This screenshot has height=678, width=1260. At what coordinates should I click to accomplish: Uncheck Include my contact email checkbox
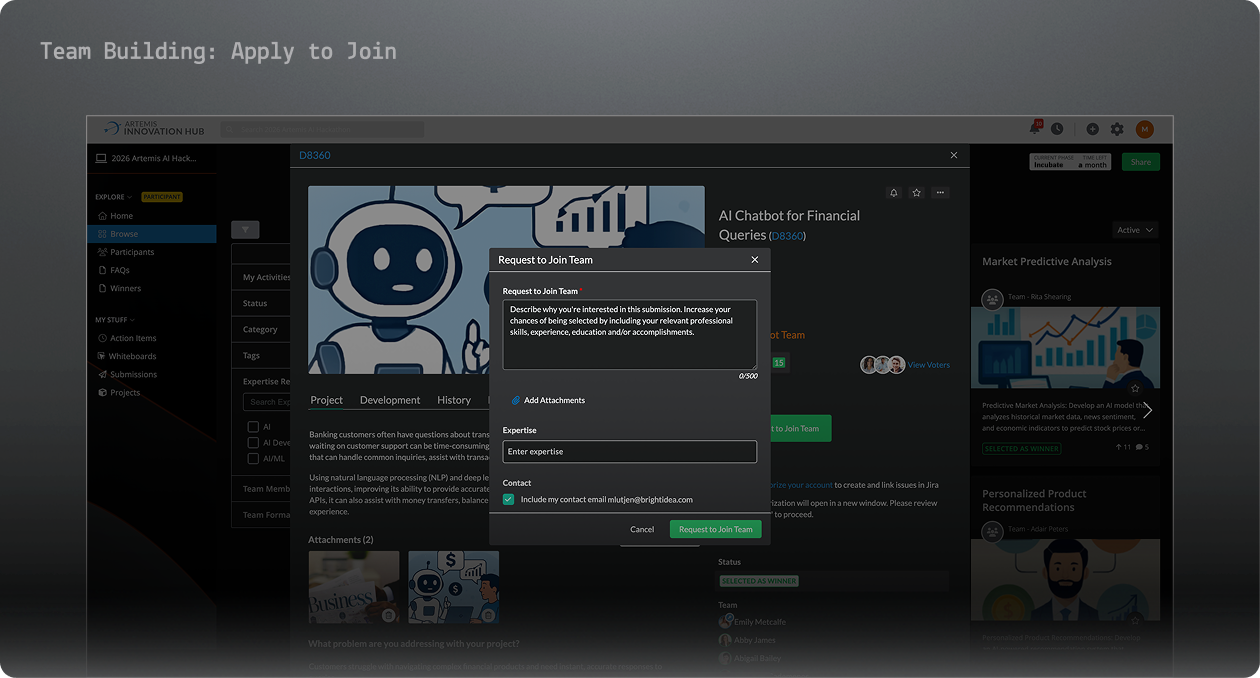coord(509,499)
